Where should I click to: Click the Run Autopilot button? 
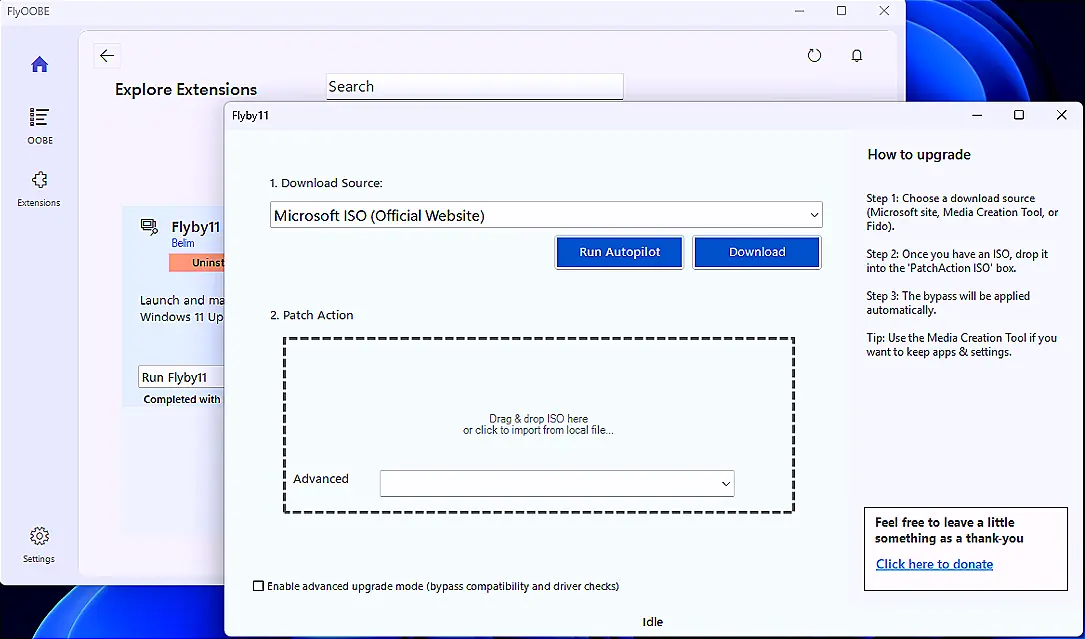pyautogui.click(x=619, y=252)
